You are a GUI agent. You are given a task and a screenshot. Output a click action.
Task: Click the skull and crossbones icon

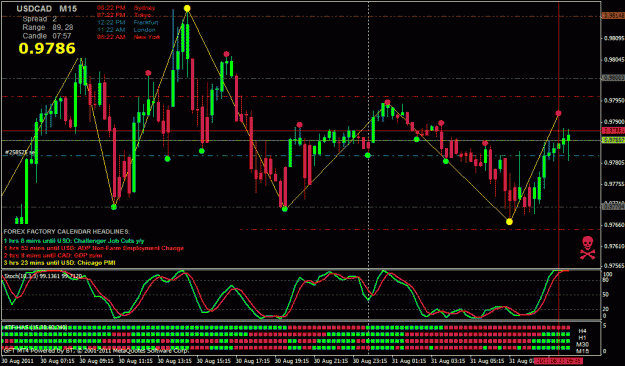coord(587,247)
